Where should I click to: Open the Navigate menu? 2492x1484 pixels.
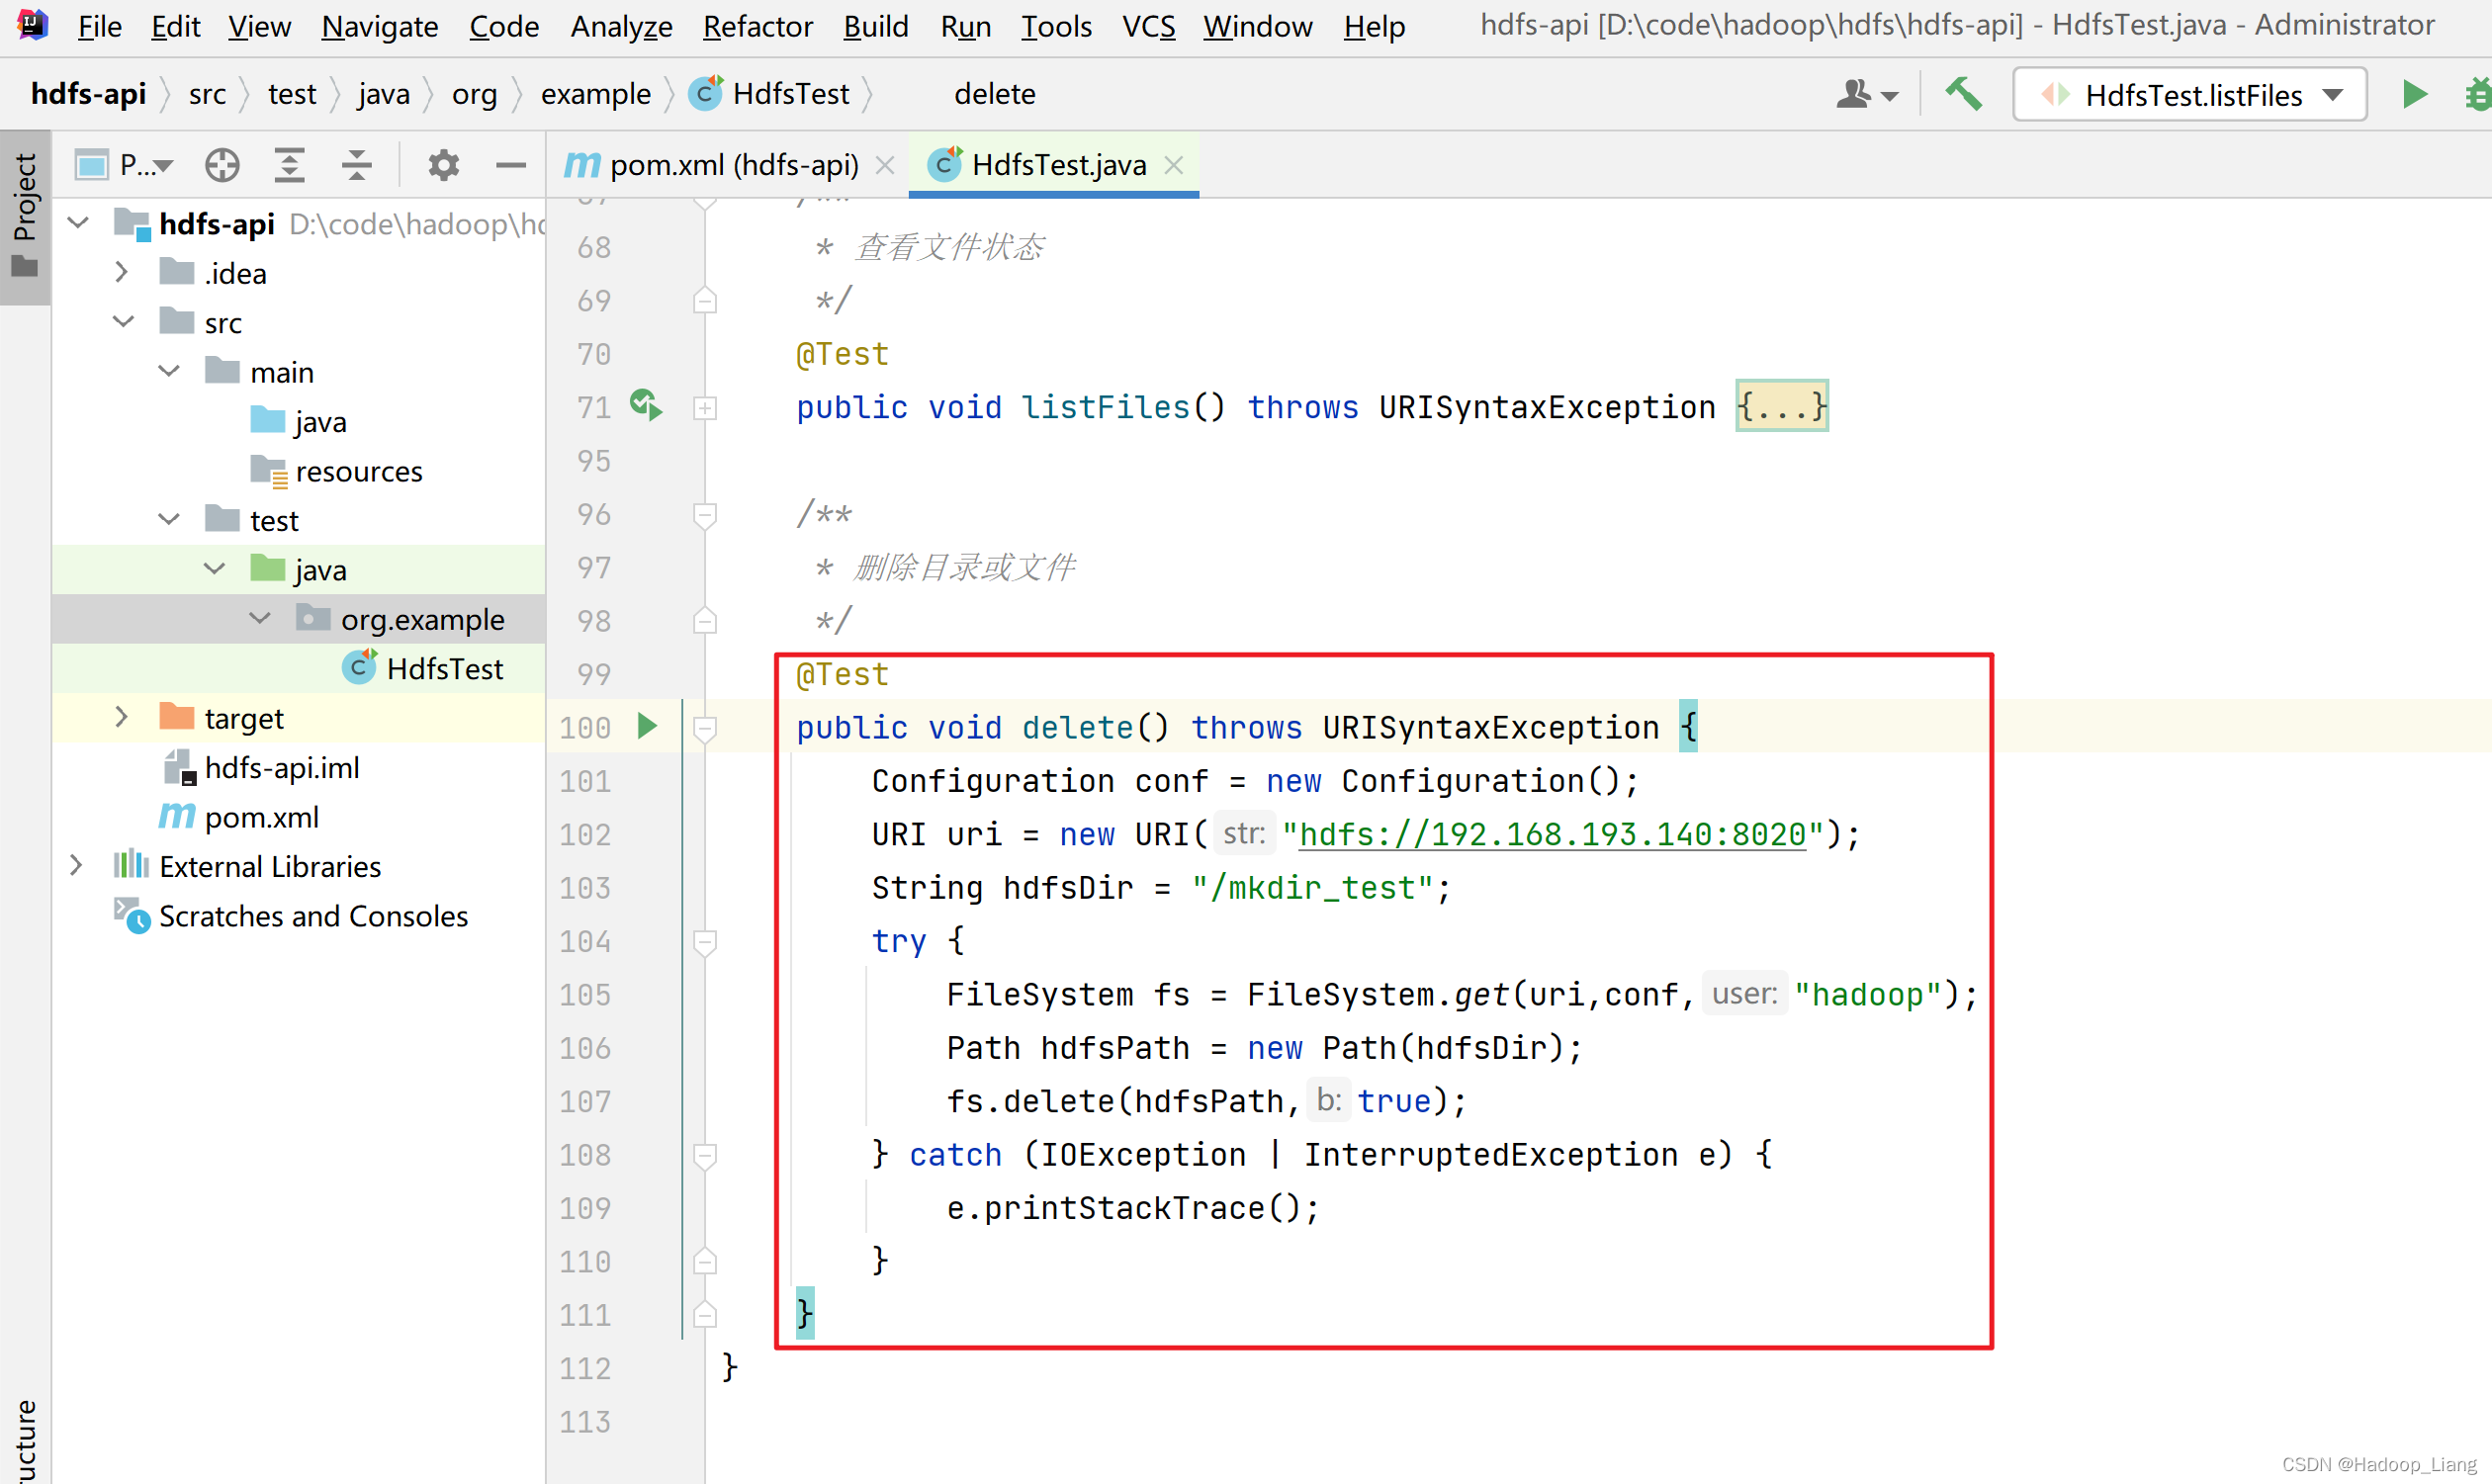coord(379,26)
